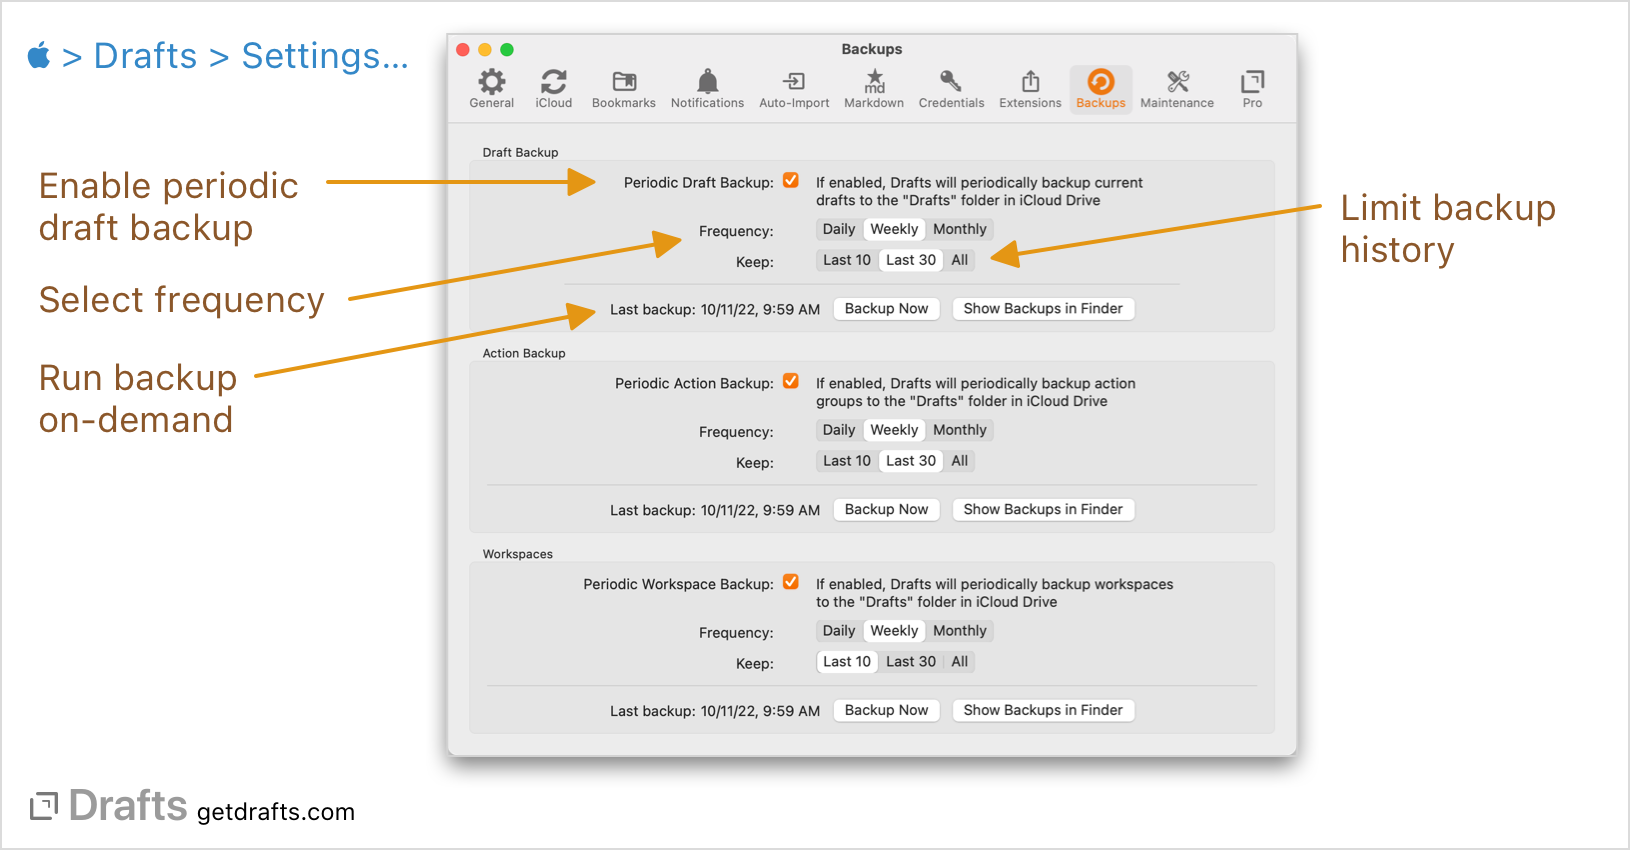
Task: Show draft backups in Finder
Action: point(1043,309)
